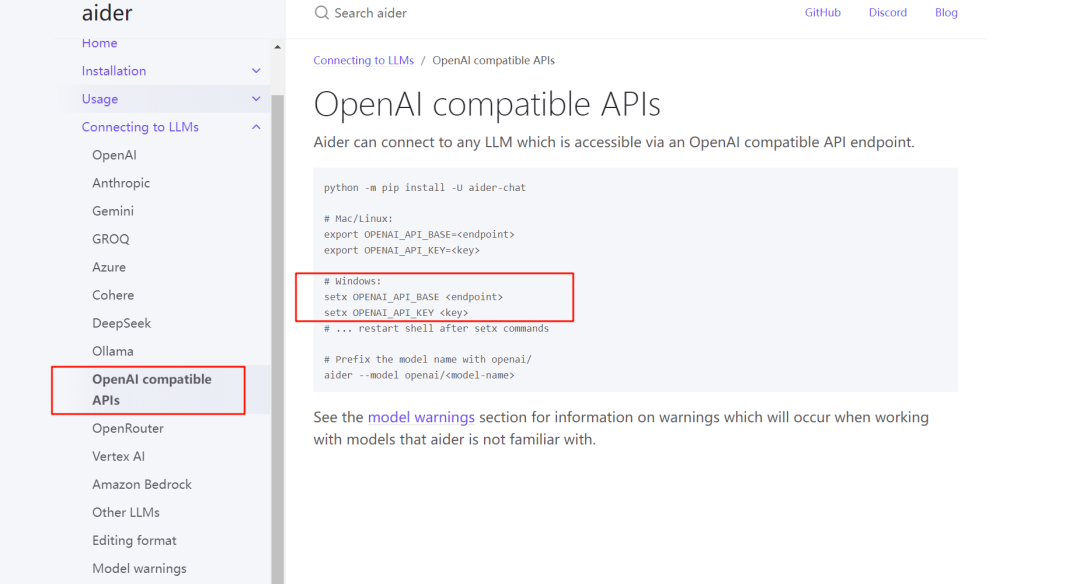Click the aider site title
Viewport: 1080px width, 584px height.
[107, 12]
